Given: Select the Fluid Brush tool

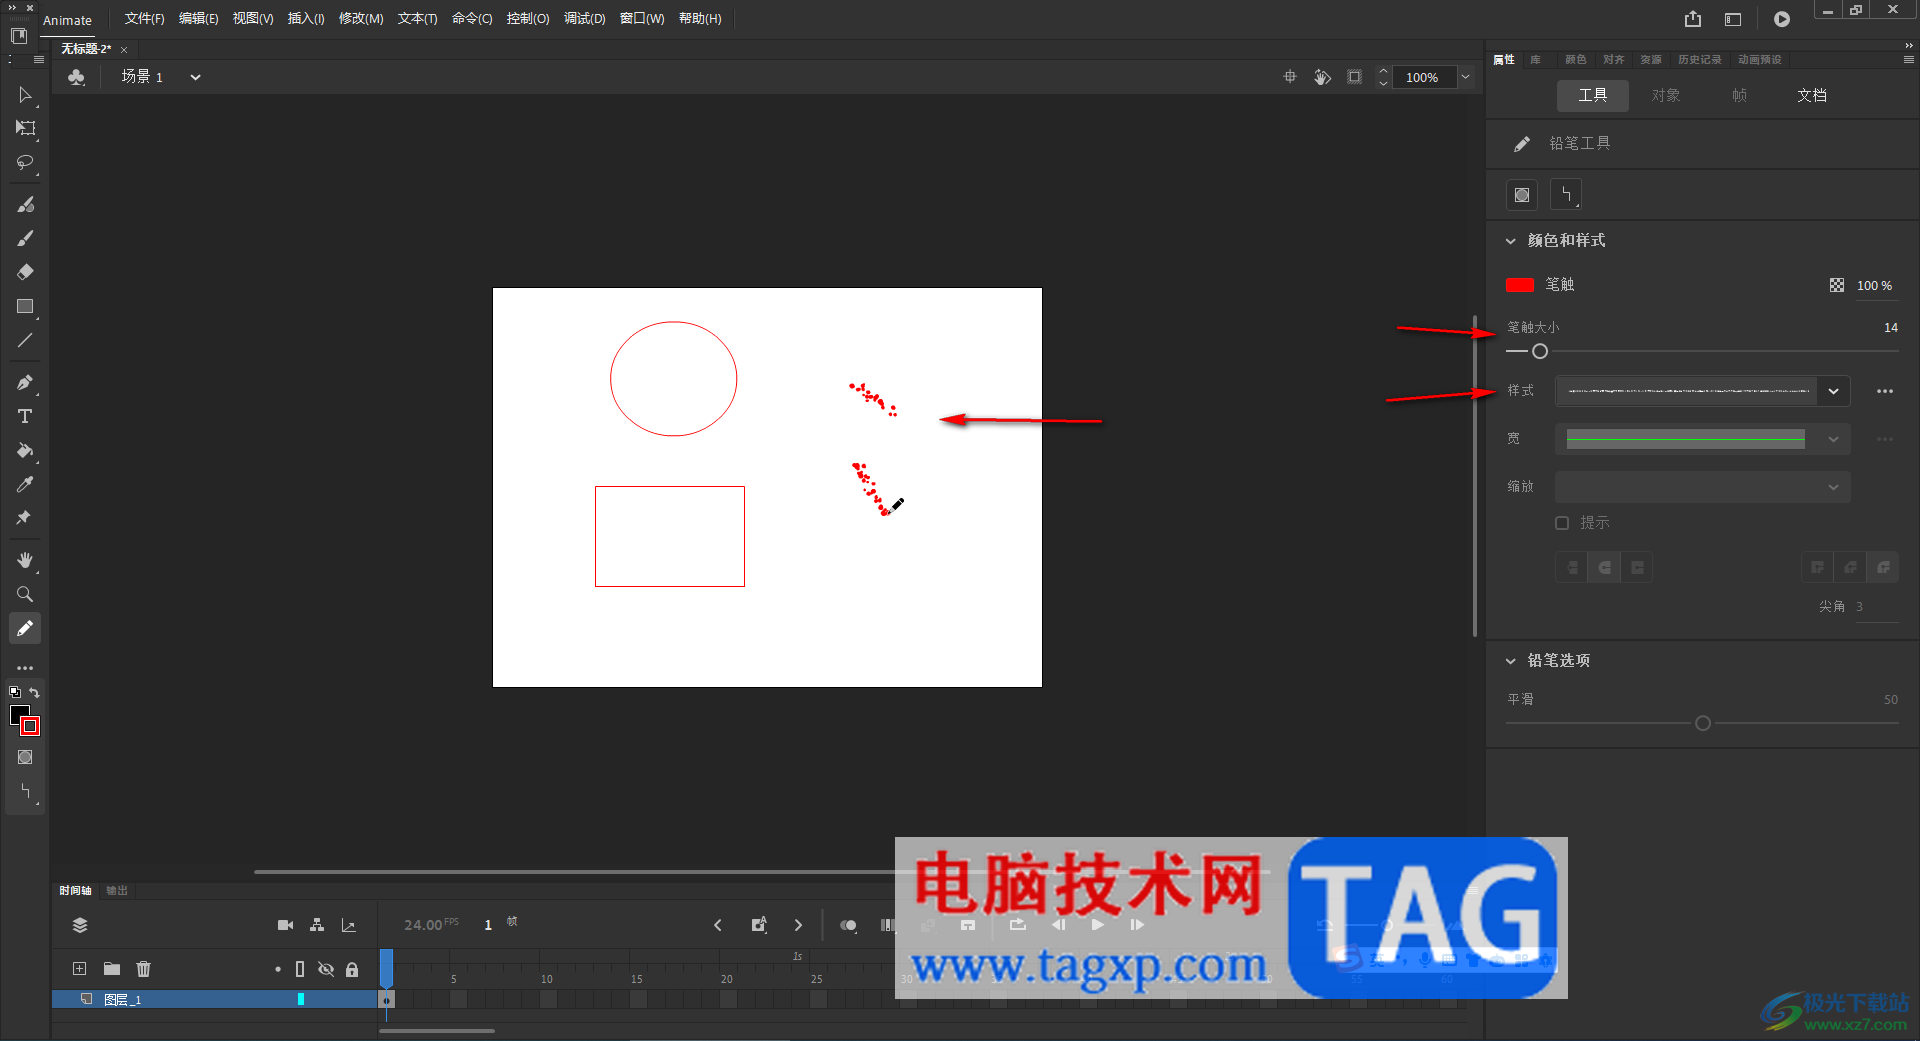Looking at the screenshot, I should pyautogui.click(x=25, y=204).
